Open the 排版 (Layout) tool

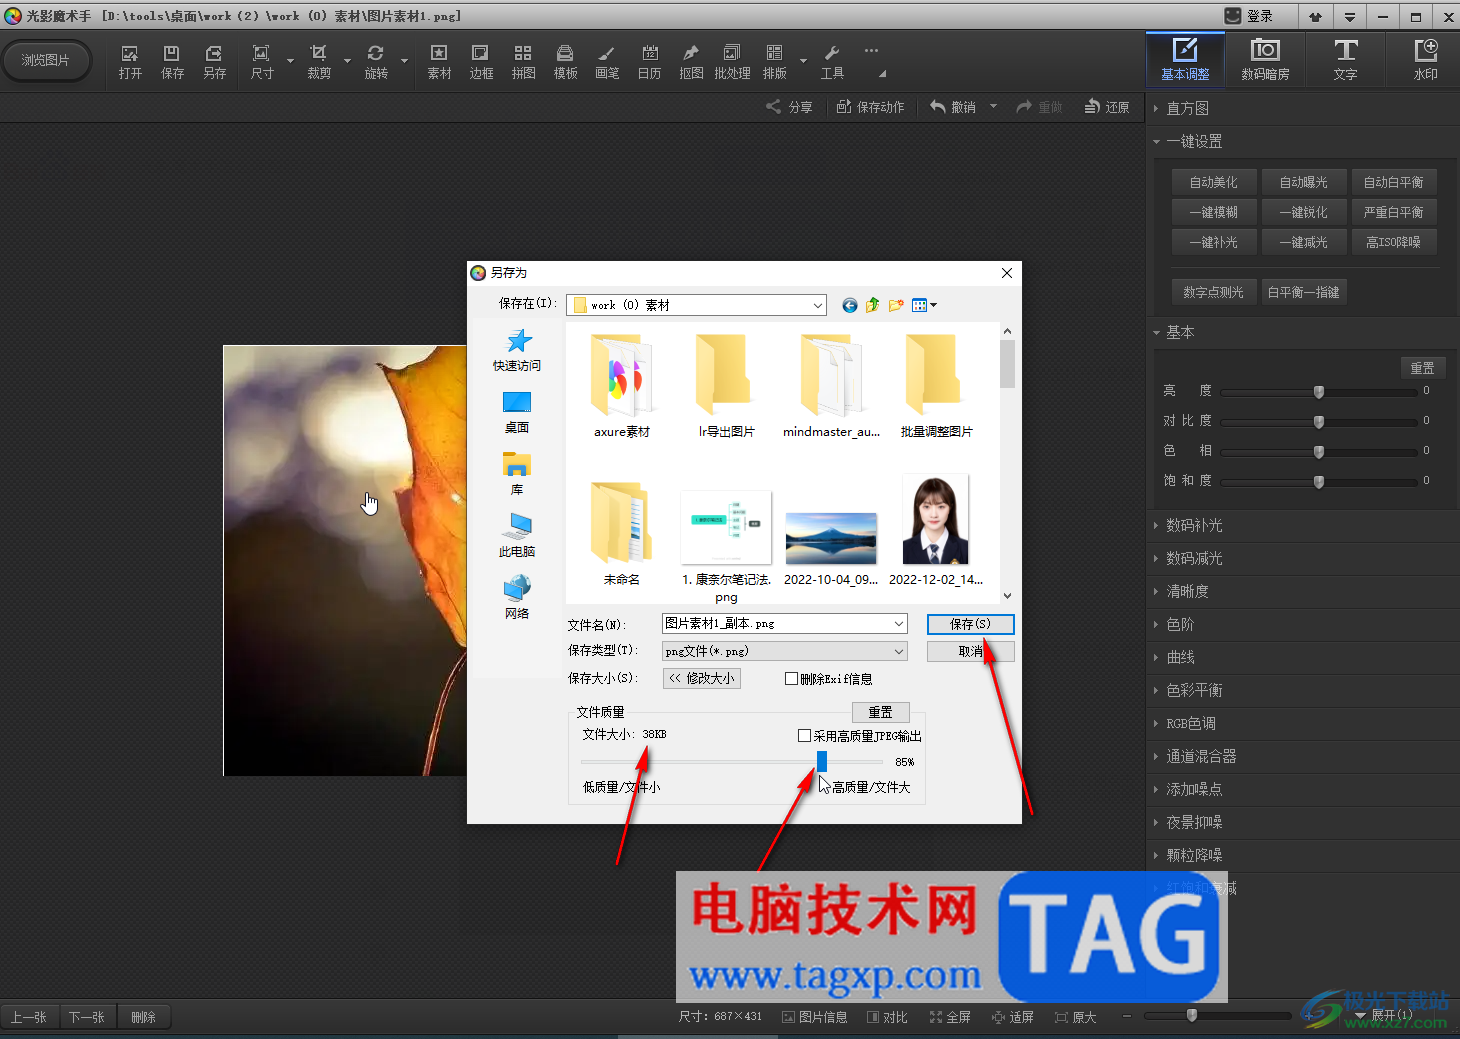click(x=774, y=62)
